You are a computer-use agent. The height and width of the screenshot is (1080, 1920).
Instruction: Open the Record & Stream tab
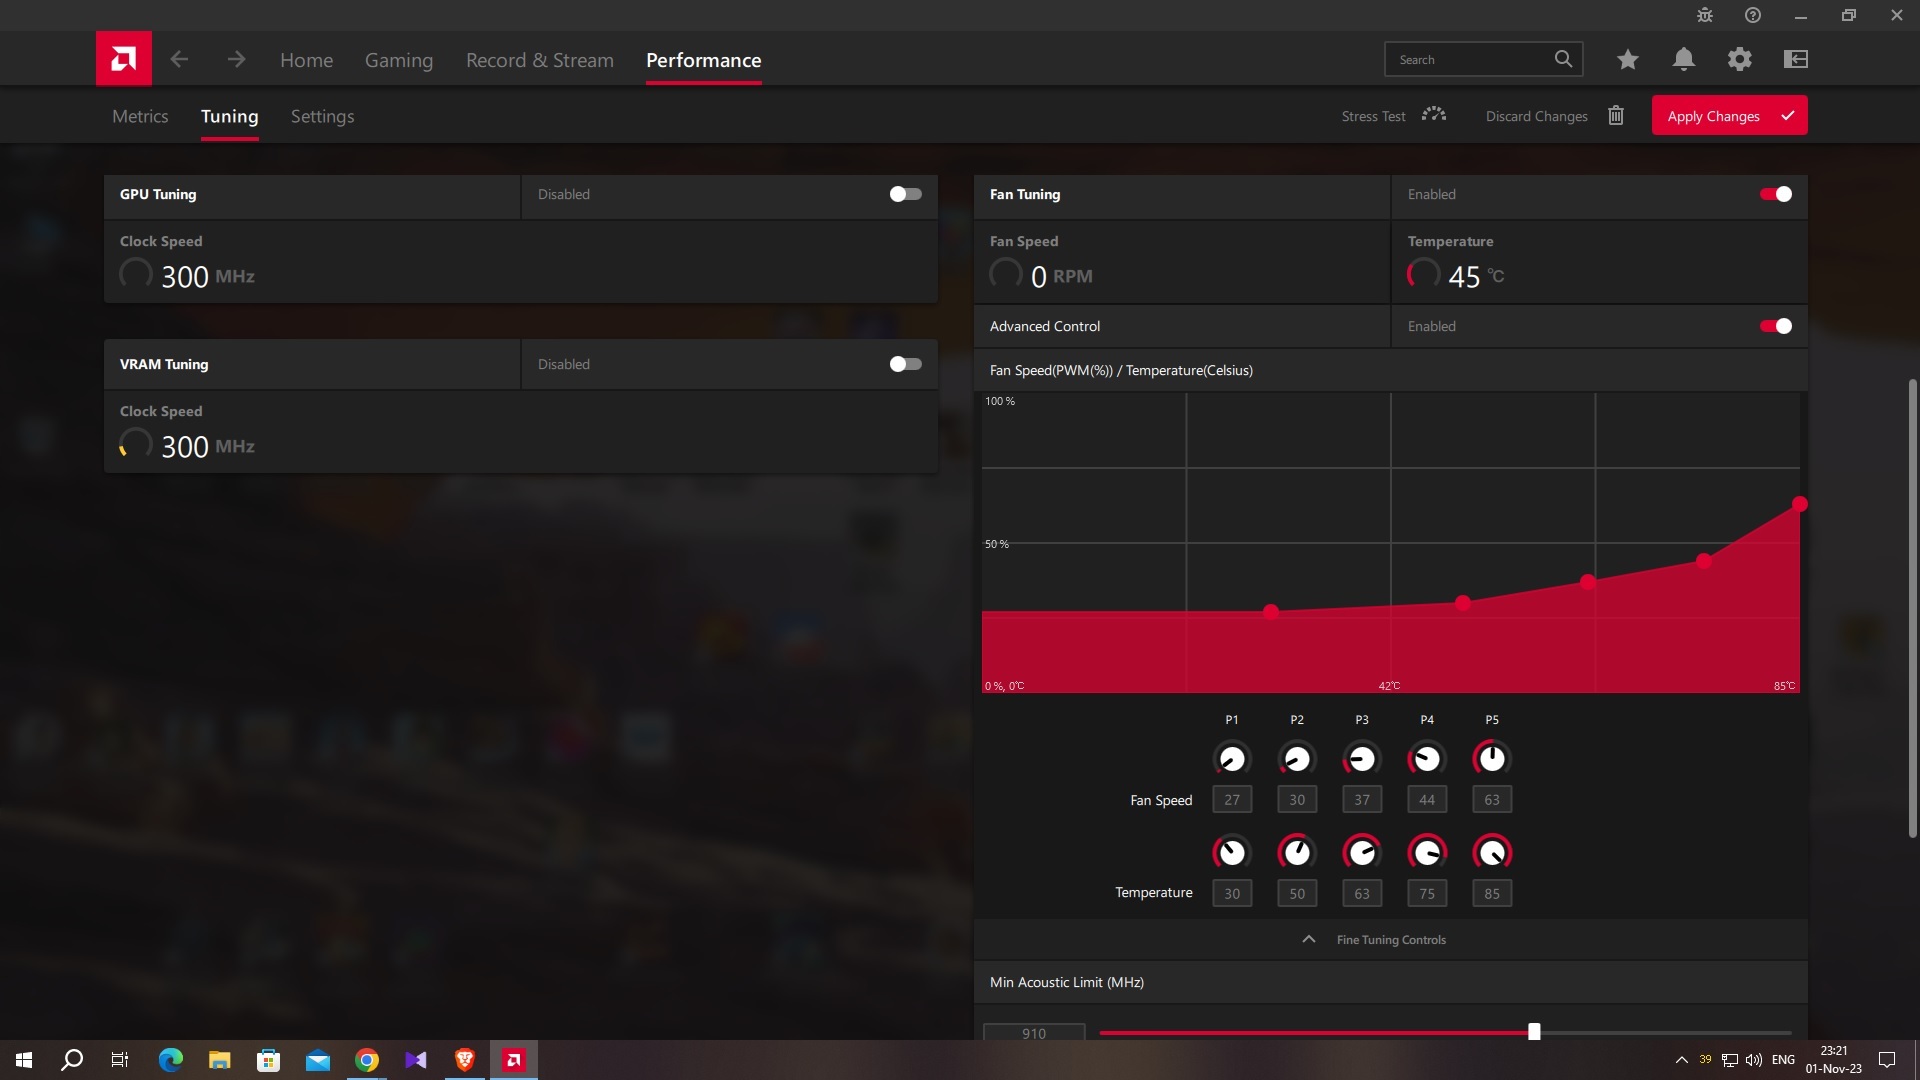(540, 60)
